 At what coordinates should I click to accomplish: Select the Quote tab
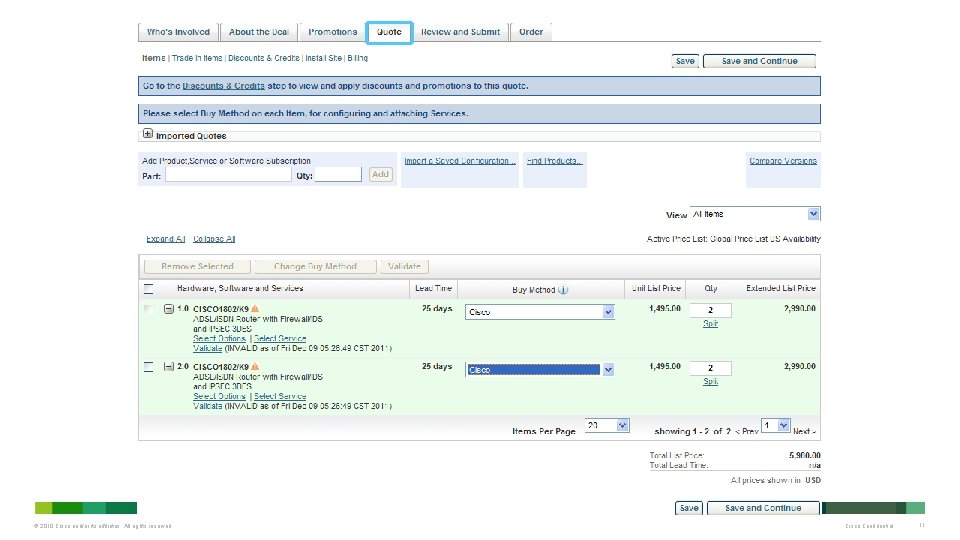(x=389, y=32)
